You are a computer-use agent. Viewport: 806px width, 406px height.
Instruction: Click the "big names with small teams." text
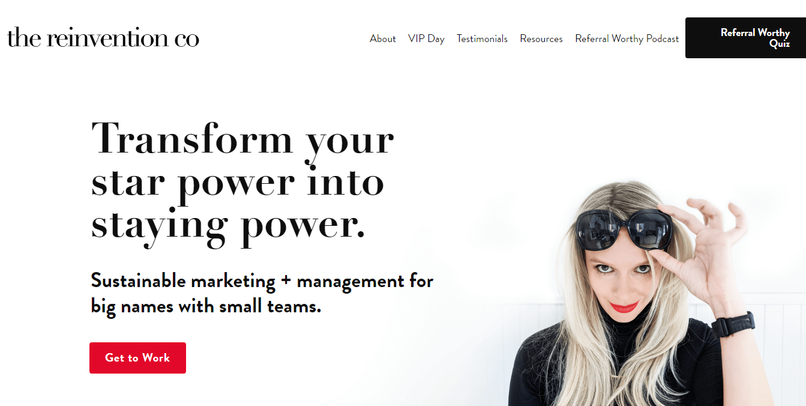(206, 306)
